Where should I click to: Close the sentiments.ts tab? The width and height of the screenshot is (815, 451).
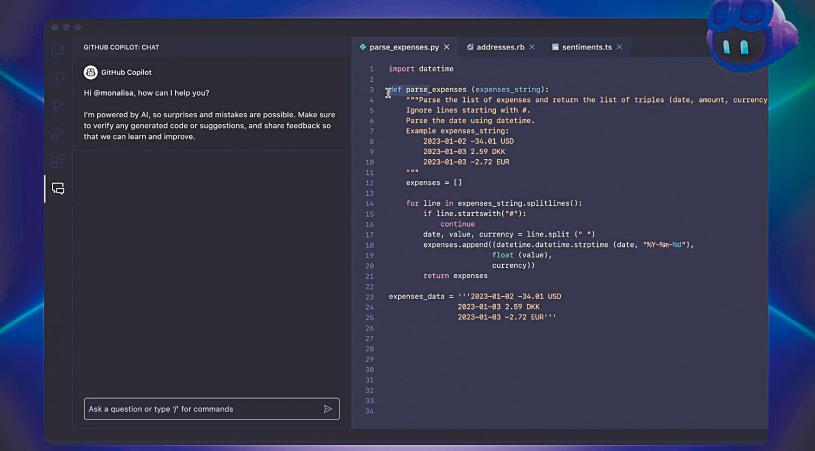pyautogui.click(x=620, y=47)
